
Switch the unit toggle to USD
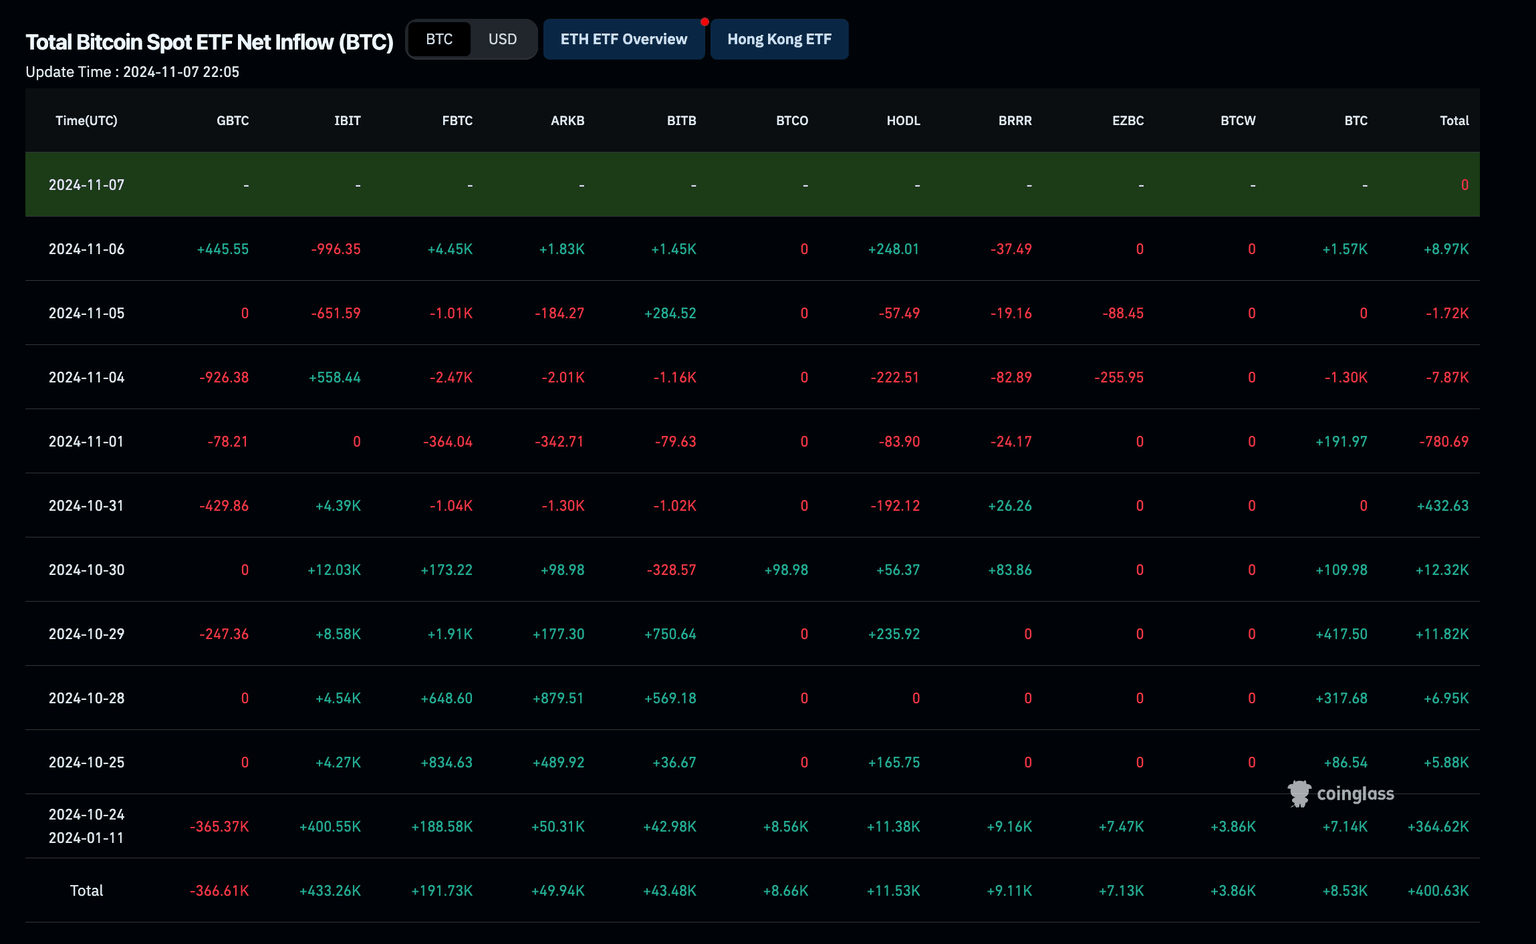(x=502, y=39)
